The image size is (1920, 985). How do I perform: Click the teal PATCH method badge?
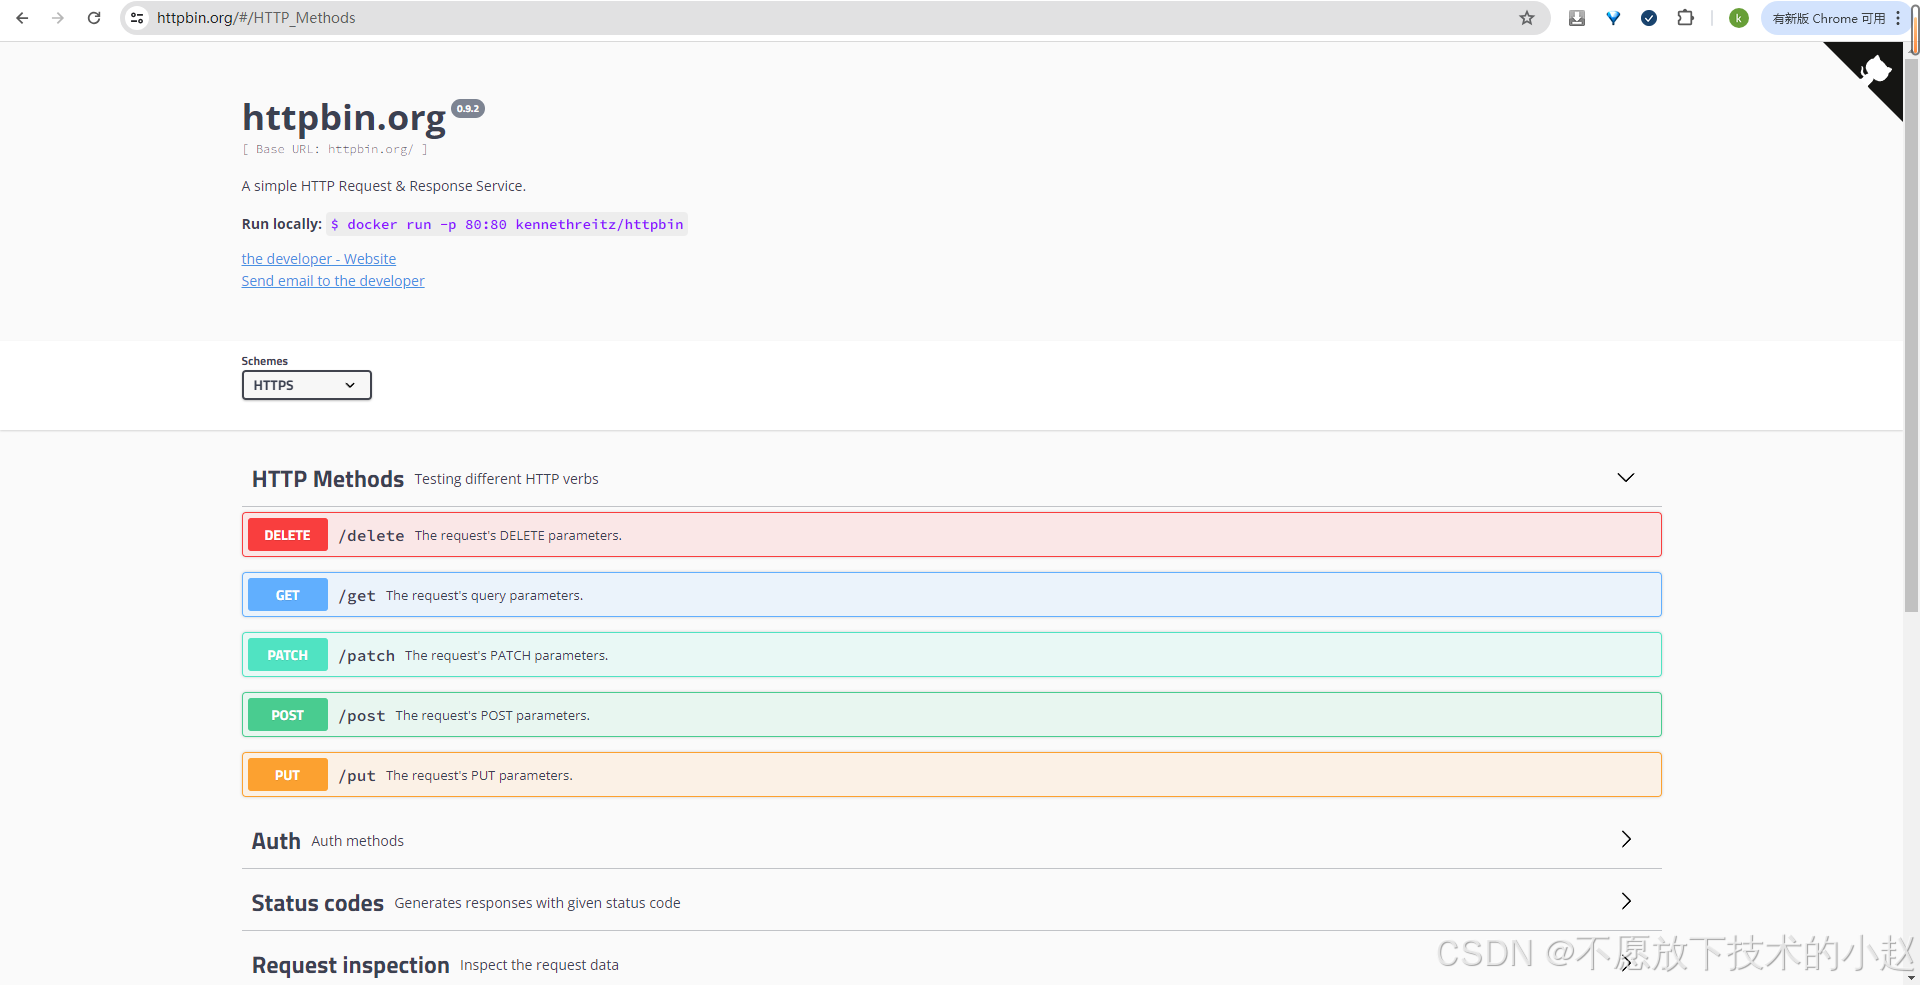click(288, 655)
